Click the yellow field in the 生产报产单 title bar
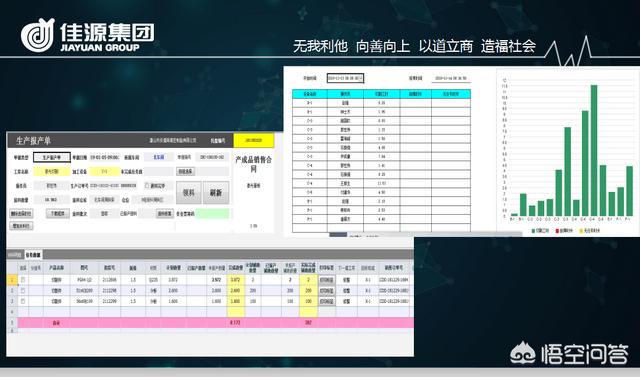Image resolution: width=640 pixels, height=377 pixels. tap(253, 140)
